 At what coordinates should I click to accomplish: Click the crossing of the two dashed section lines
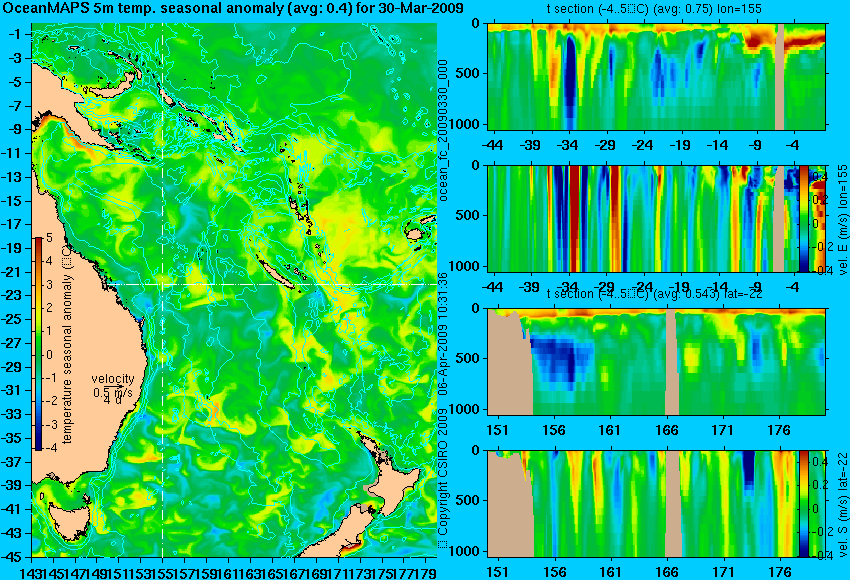pyautogui.click(x=163, y=284)
